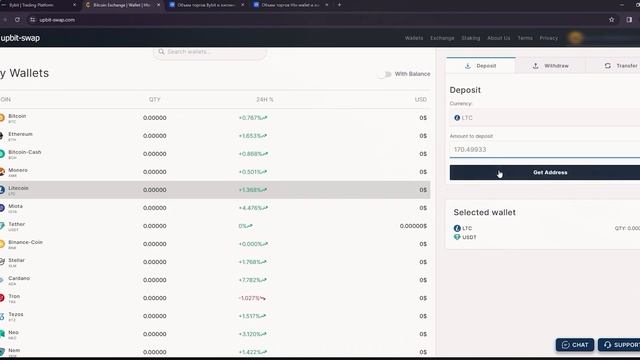Open the Currency LTC dropdown

coord(545,118)
